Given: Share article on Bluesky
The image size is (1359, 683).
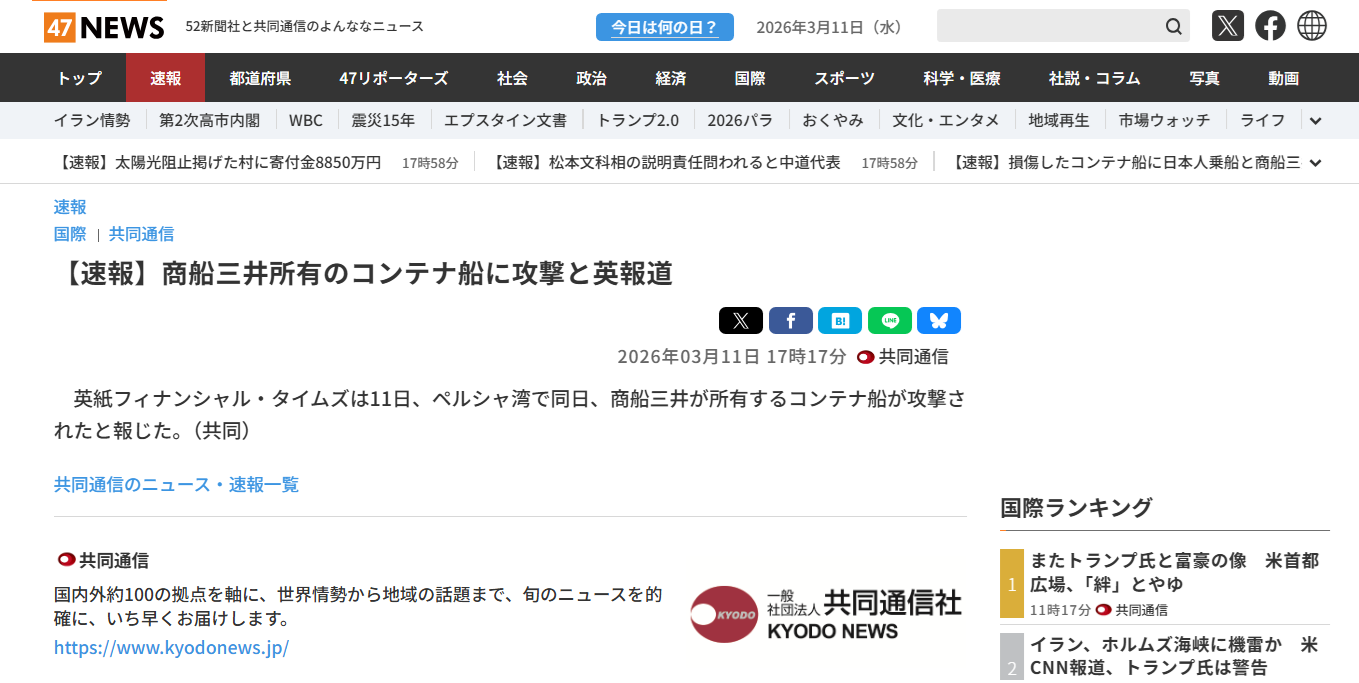Looking at the screenshot, I should pyautogui.click(x=939, y=321).
